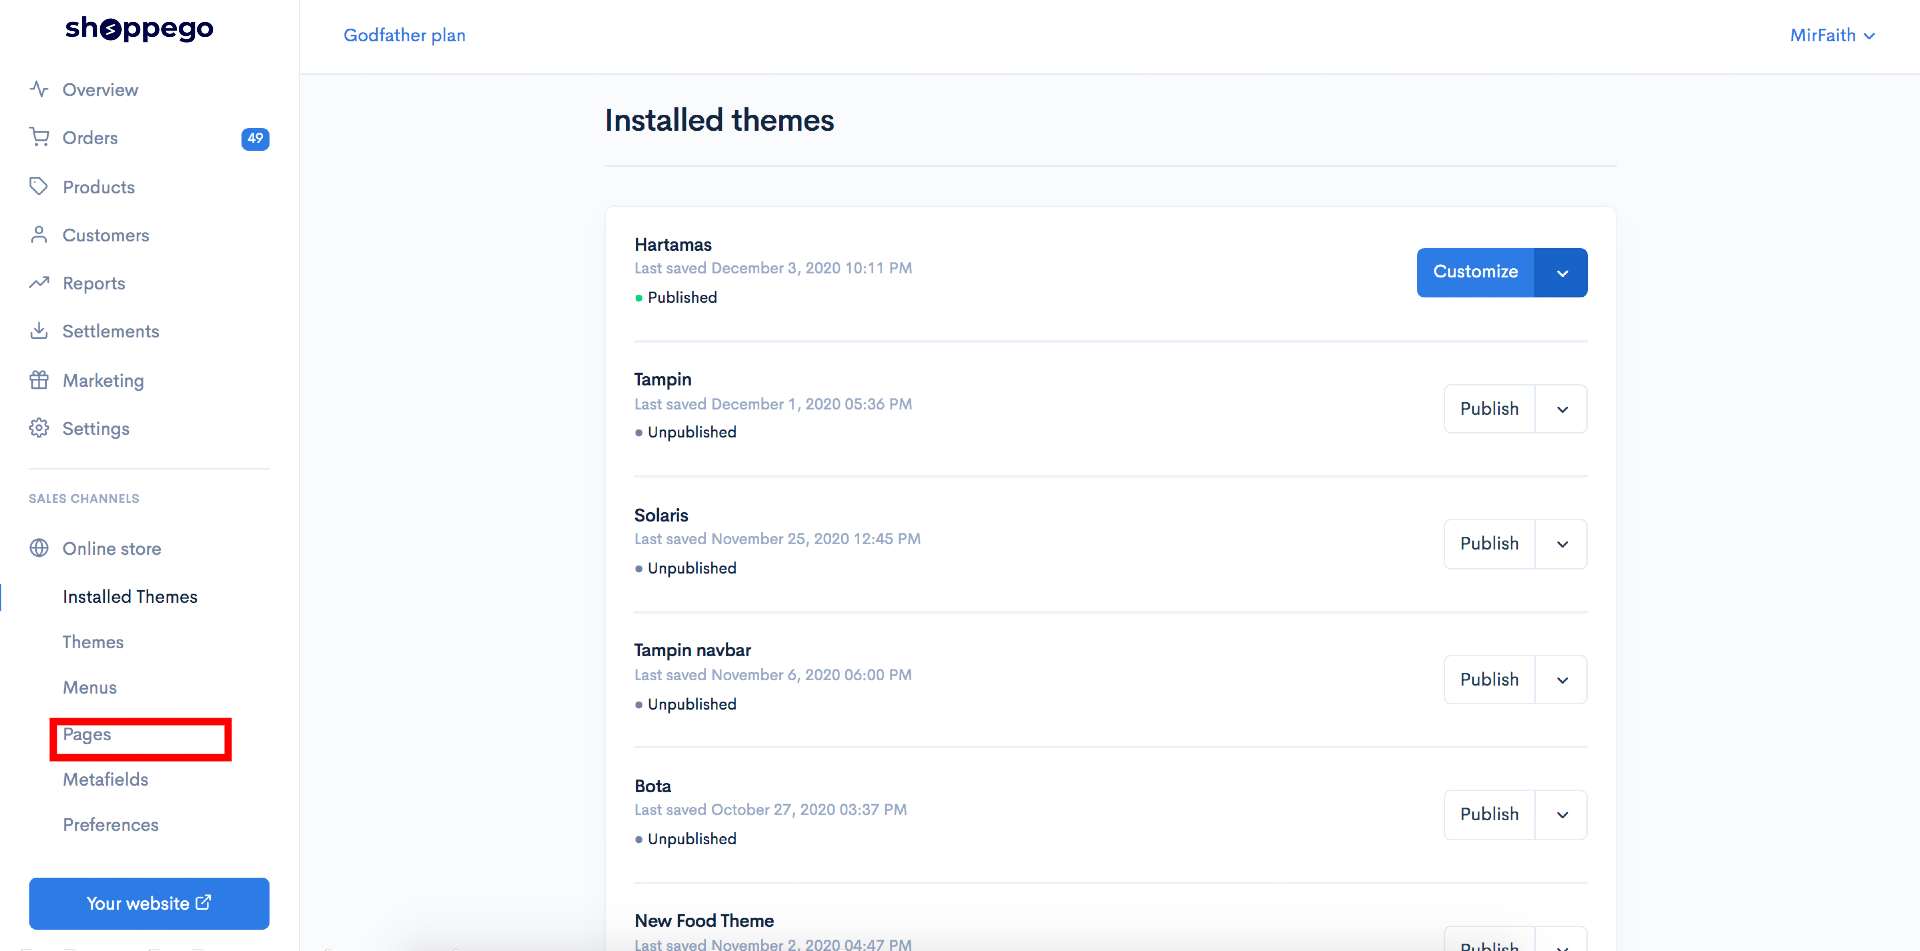Click the Overview activity icon
Viewport: 1920px width, 951px height.
[39, 89]
